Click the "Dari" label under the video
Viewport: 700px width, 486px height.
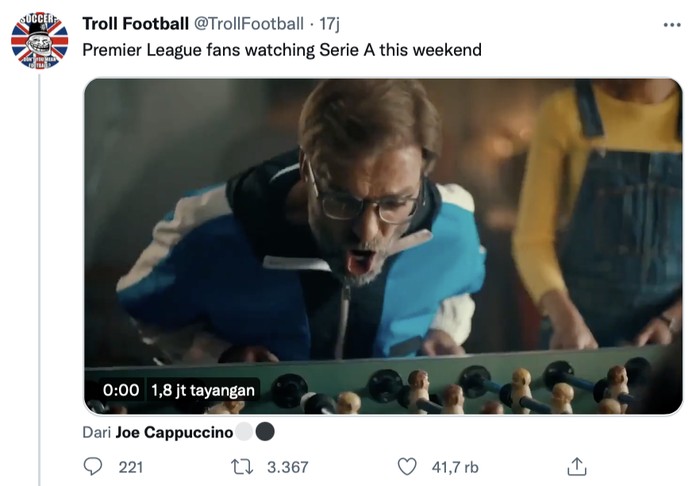tap(97, 433)
